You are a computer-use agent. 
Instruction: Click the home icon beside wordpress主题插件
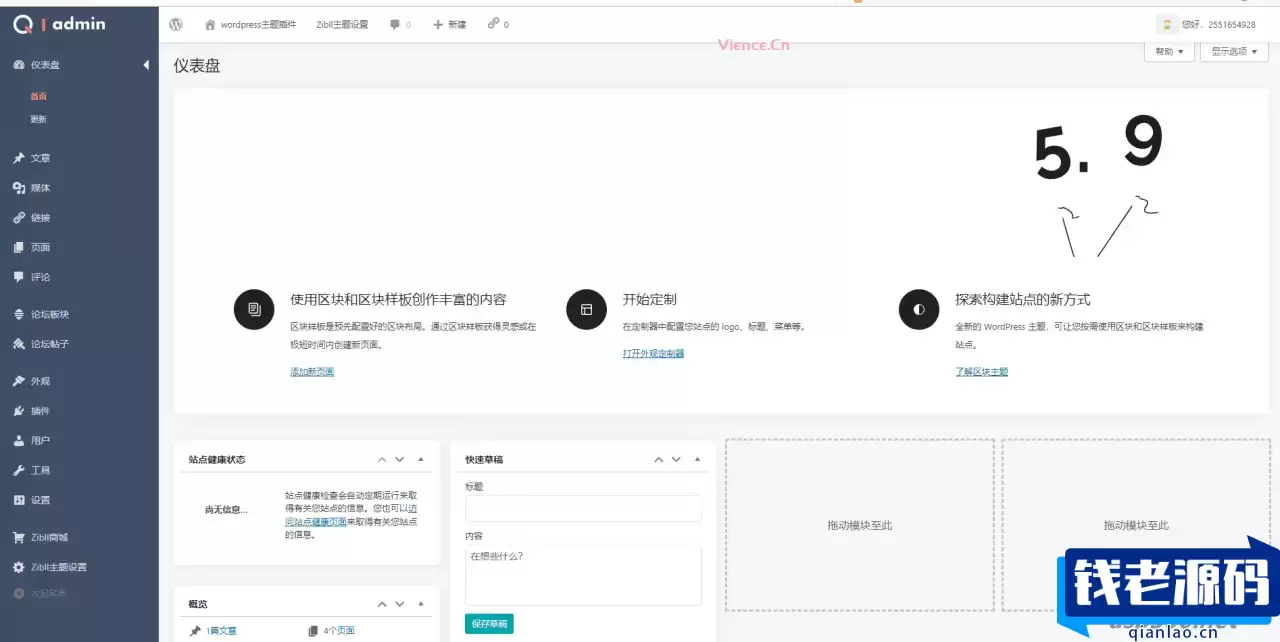pos(210,24)
